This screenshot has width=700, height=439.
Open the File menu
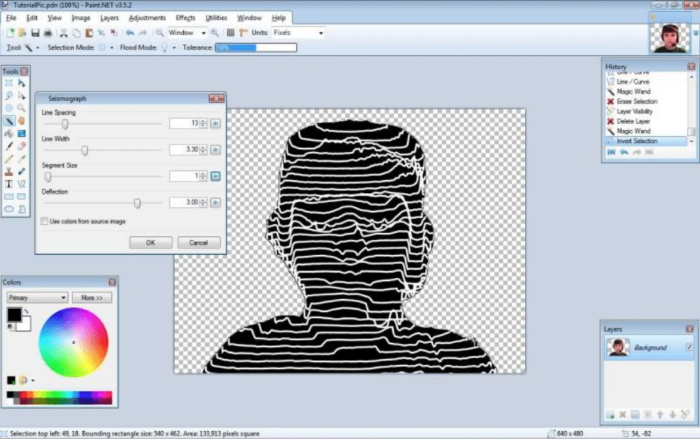click(x=11, y=18)
